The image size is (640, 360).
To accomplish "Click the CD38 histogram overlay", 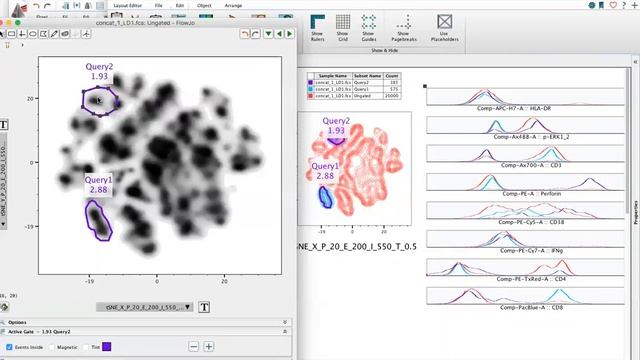I will (525, 211).
